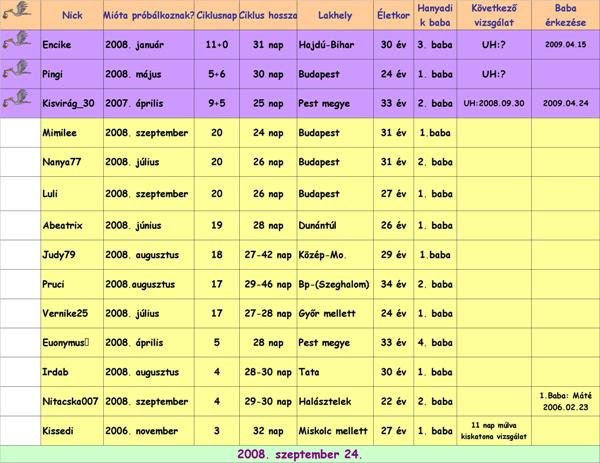600x463 pixels.
Task: Click the Lakhely column header
Action: point(334,16)
